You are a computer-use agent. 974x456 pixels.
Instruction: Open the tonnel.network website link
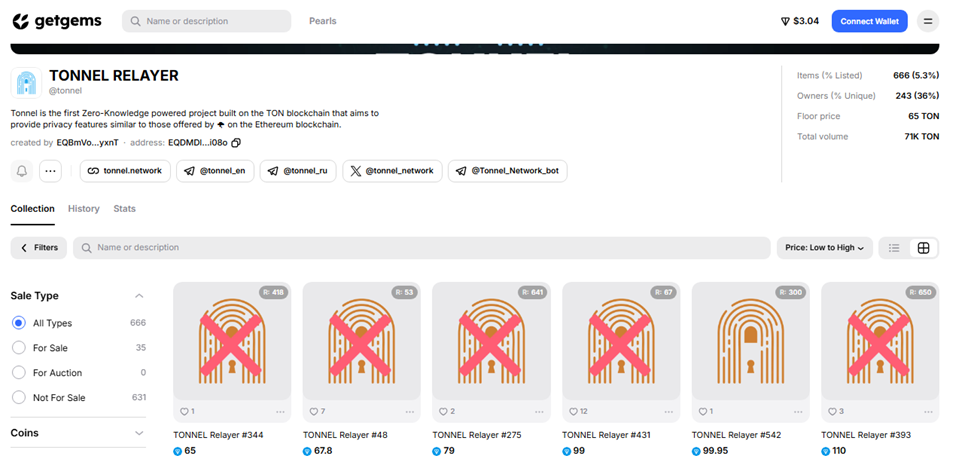pos(125,171)
